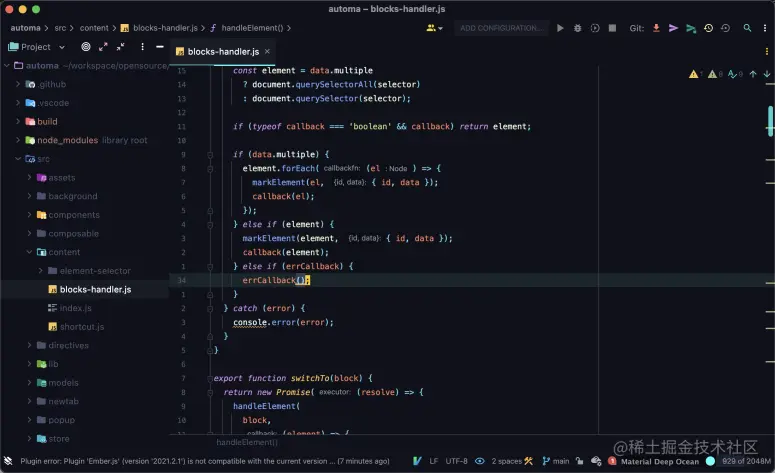The image size is (775, 473).
Task: Open Search Everywhere magnifier icon
Action: pos(747,28)
